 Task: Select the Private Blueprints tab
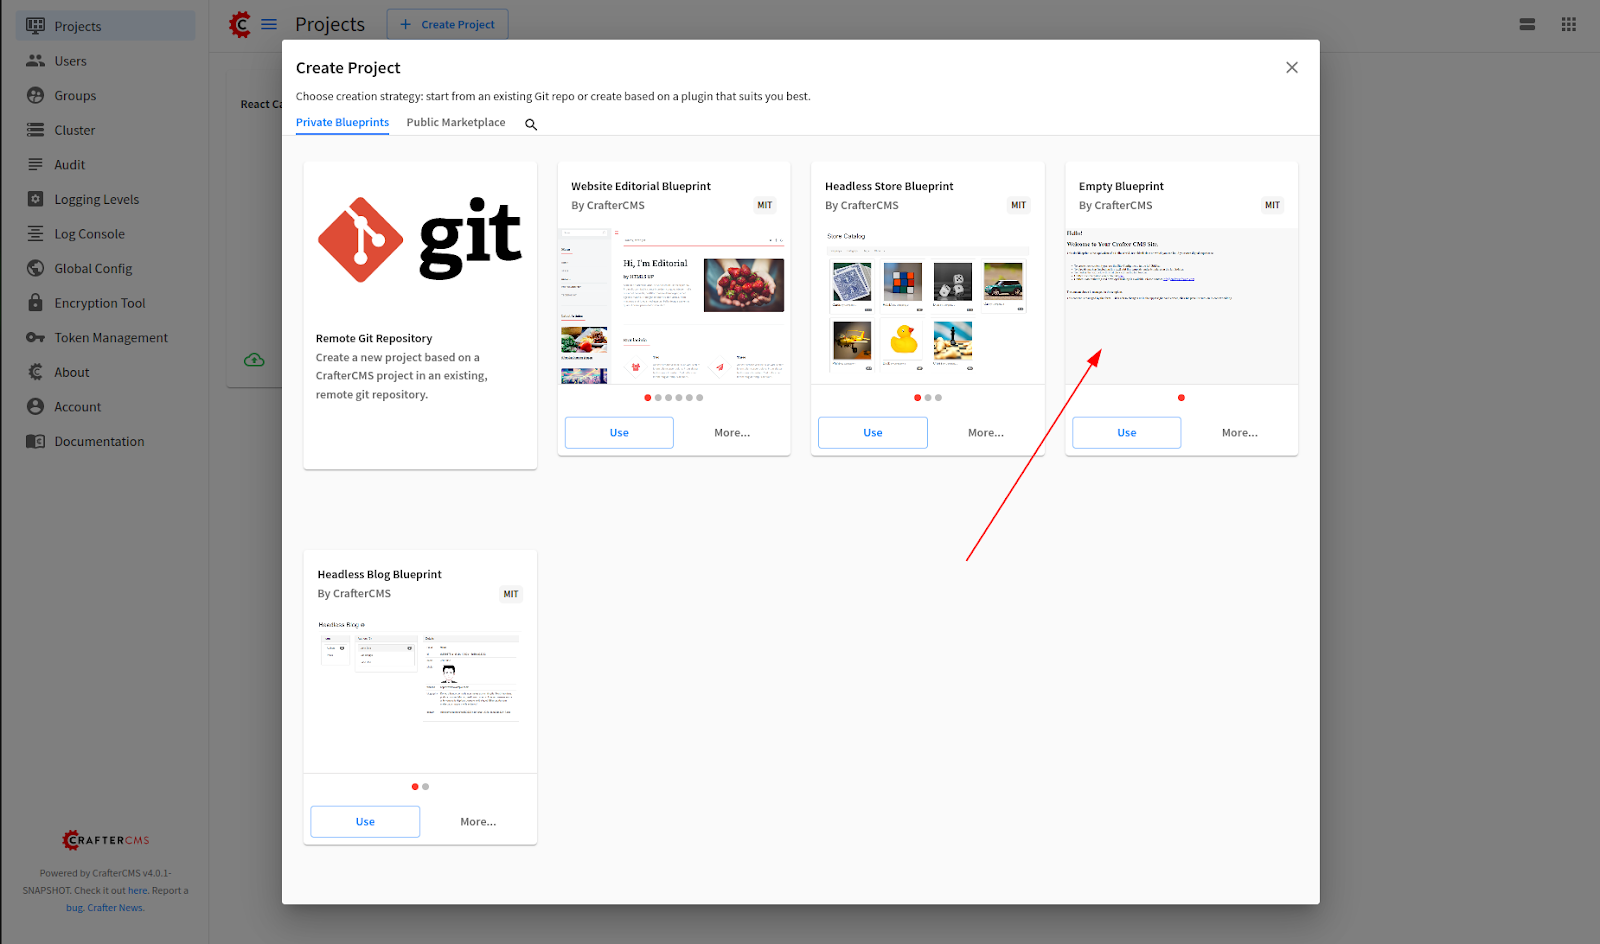point(342,122)
